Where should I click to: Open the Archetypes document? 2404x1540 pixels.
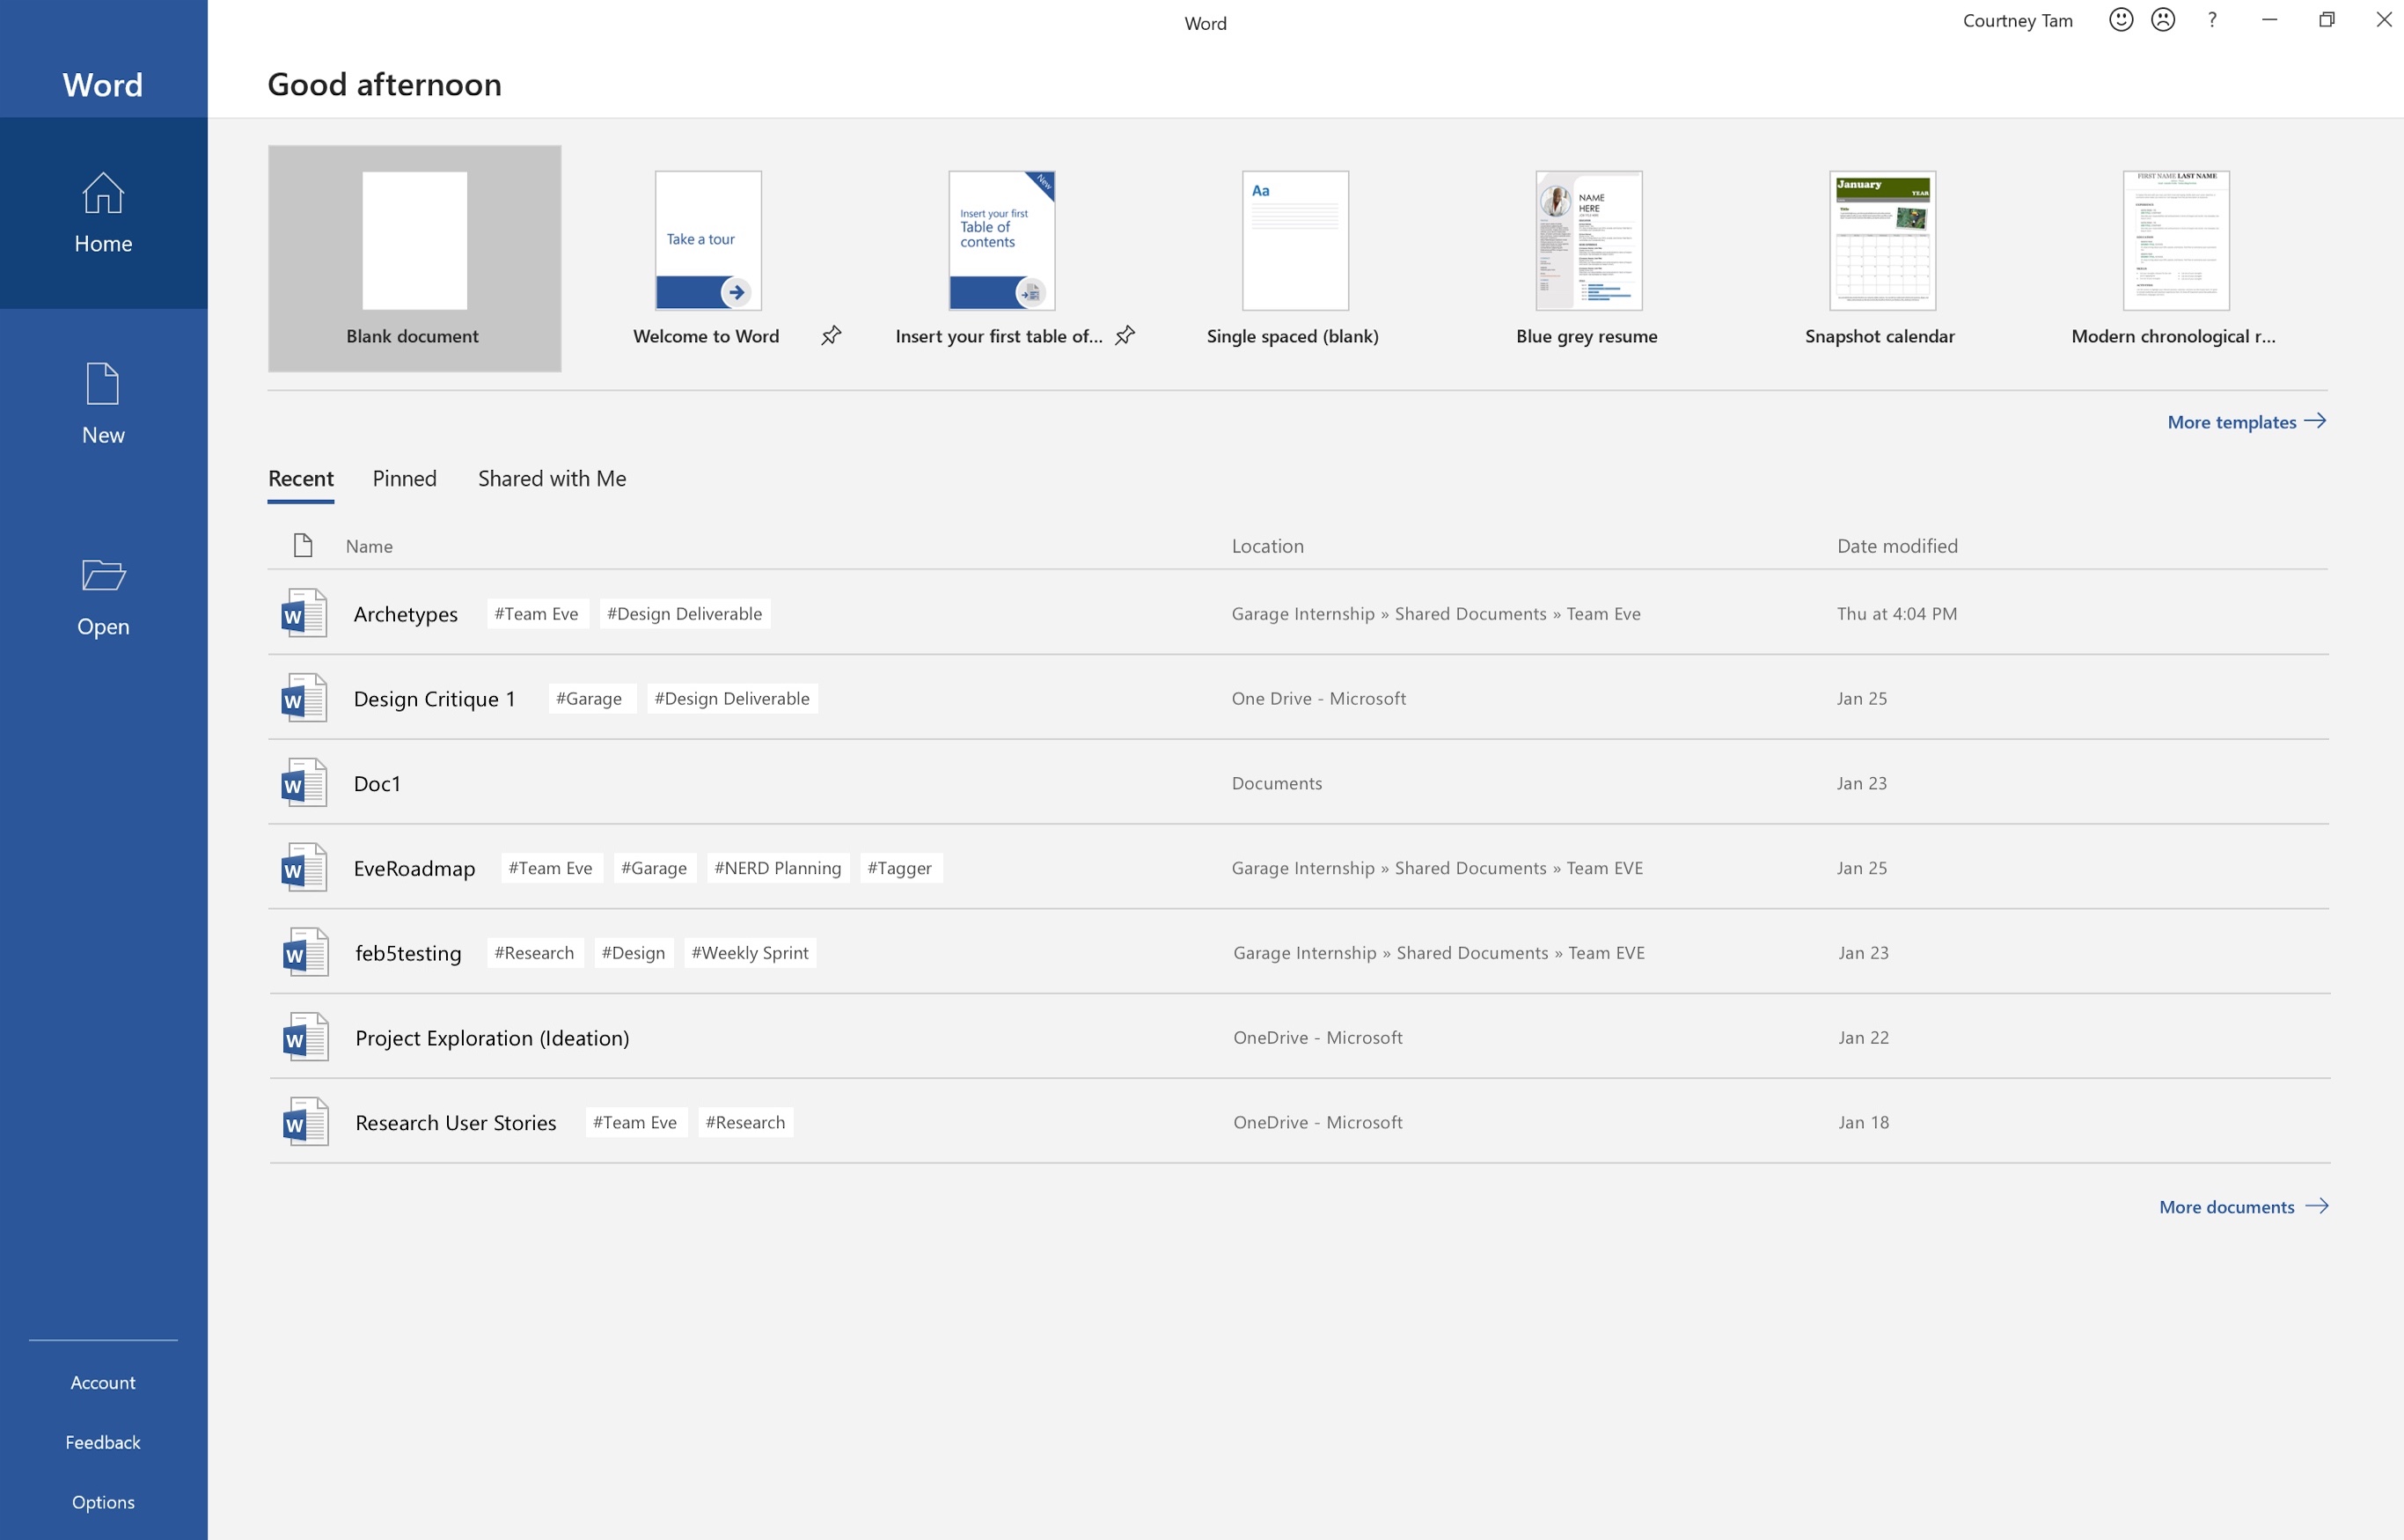click(x=405, y=614)
